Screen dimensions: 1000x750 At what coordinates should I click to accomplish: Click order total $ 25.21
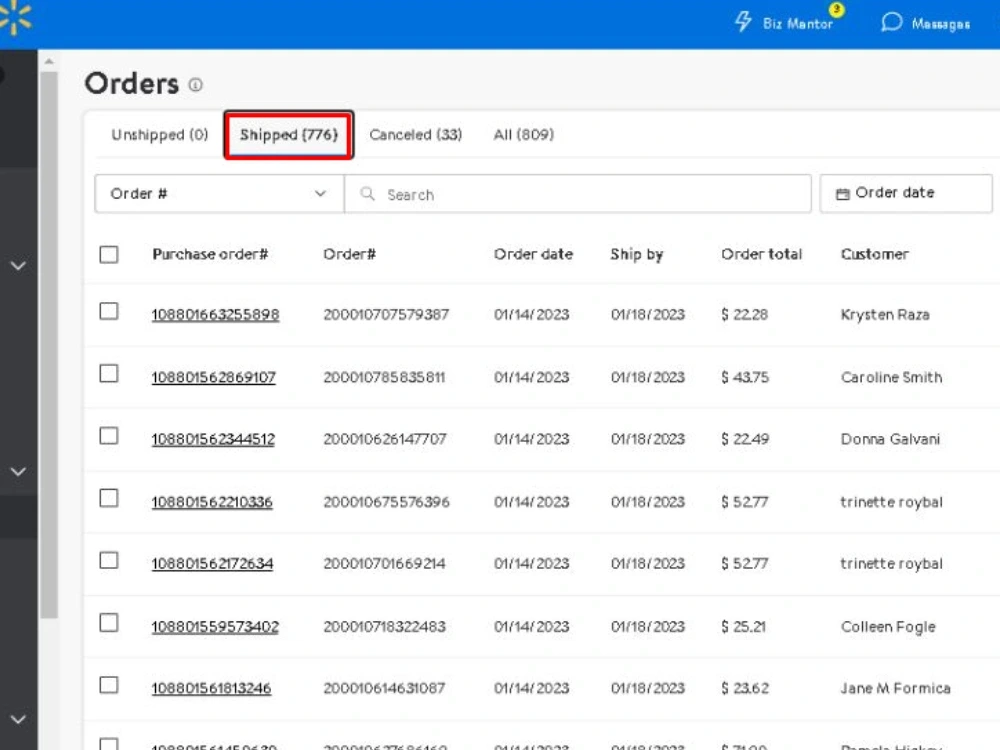[x=743, y=627]
